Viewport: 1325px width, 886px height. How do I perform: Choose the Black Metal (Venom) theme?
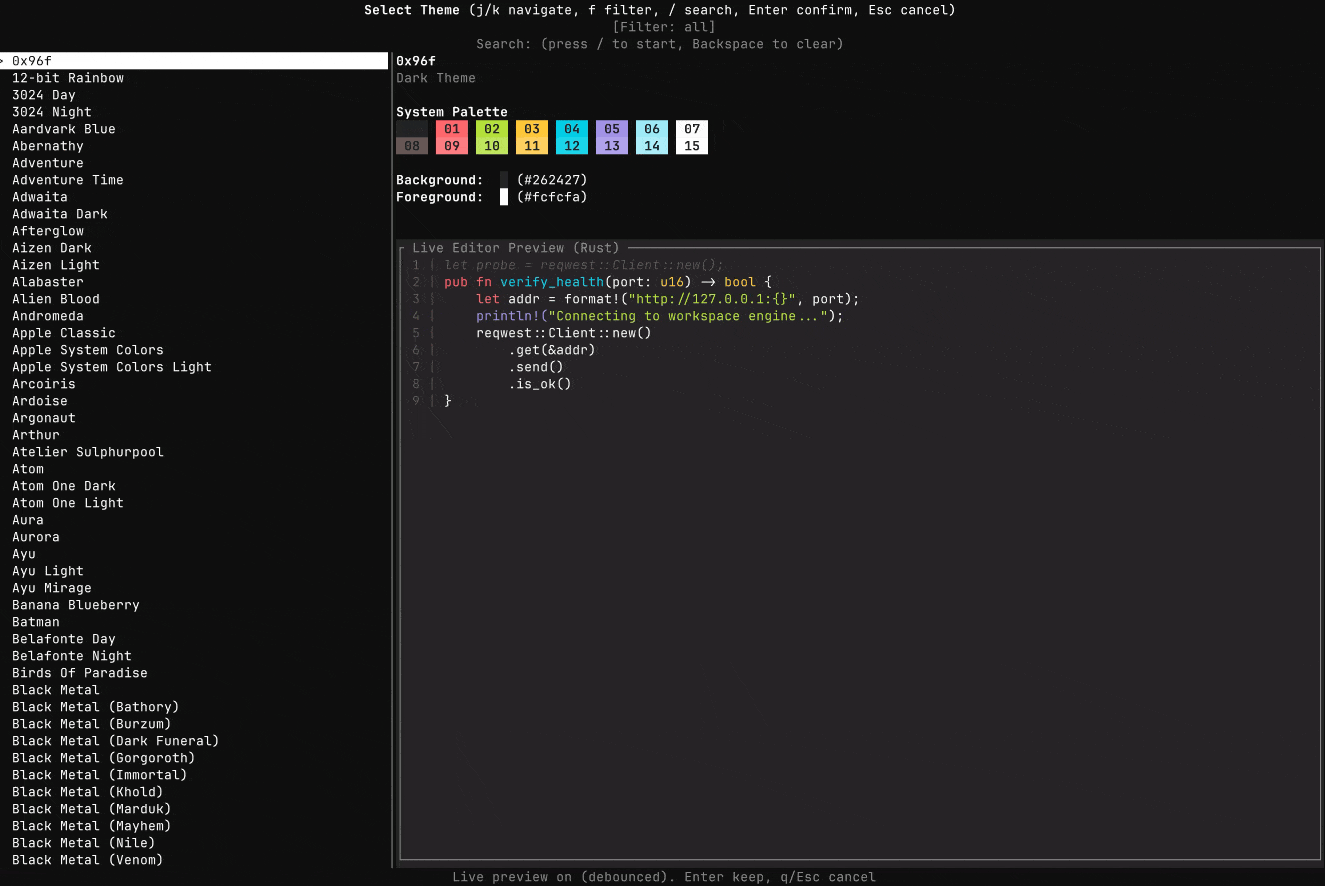88,860
